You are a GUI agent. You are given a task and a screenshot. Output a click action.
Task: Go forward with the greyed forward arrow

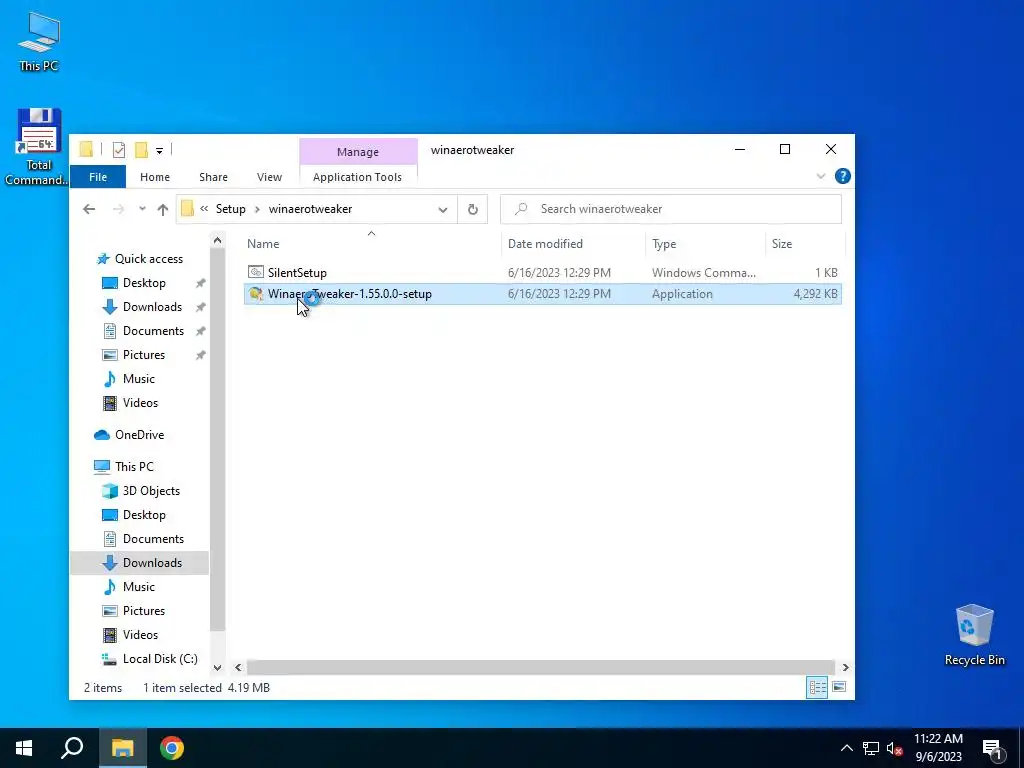click(x=118, y=209)
